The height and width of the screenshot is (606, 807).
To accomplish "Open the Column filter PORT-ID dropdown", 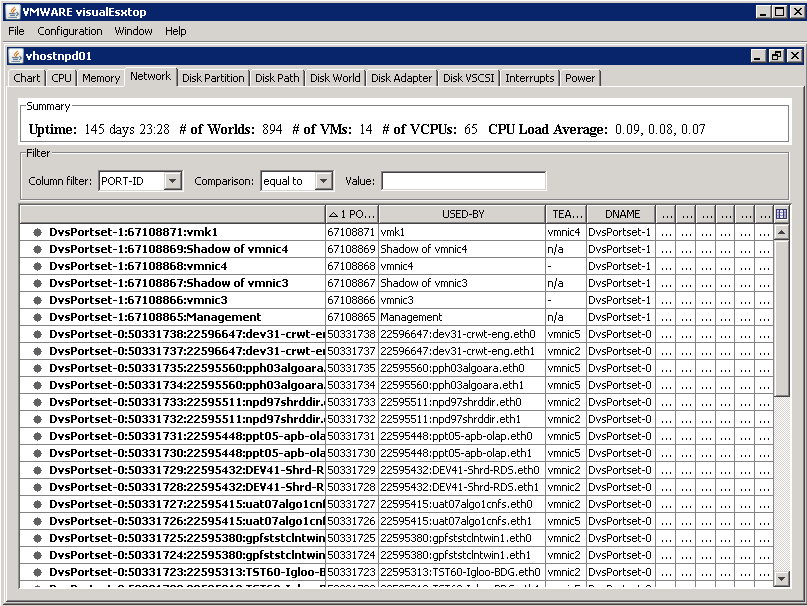I will pos(172,181).
